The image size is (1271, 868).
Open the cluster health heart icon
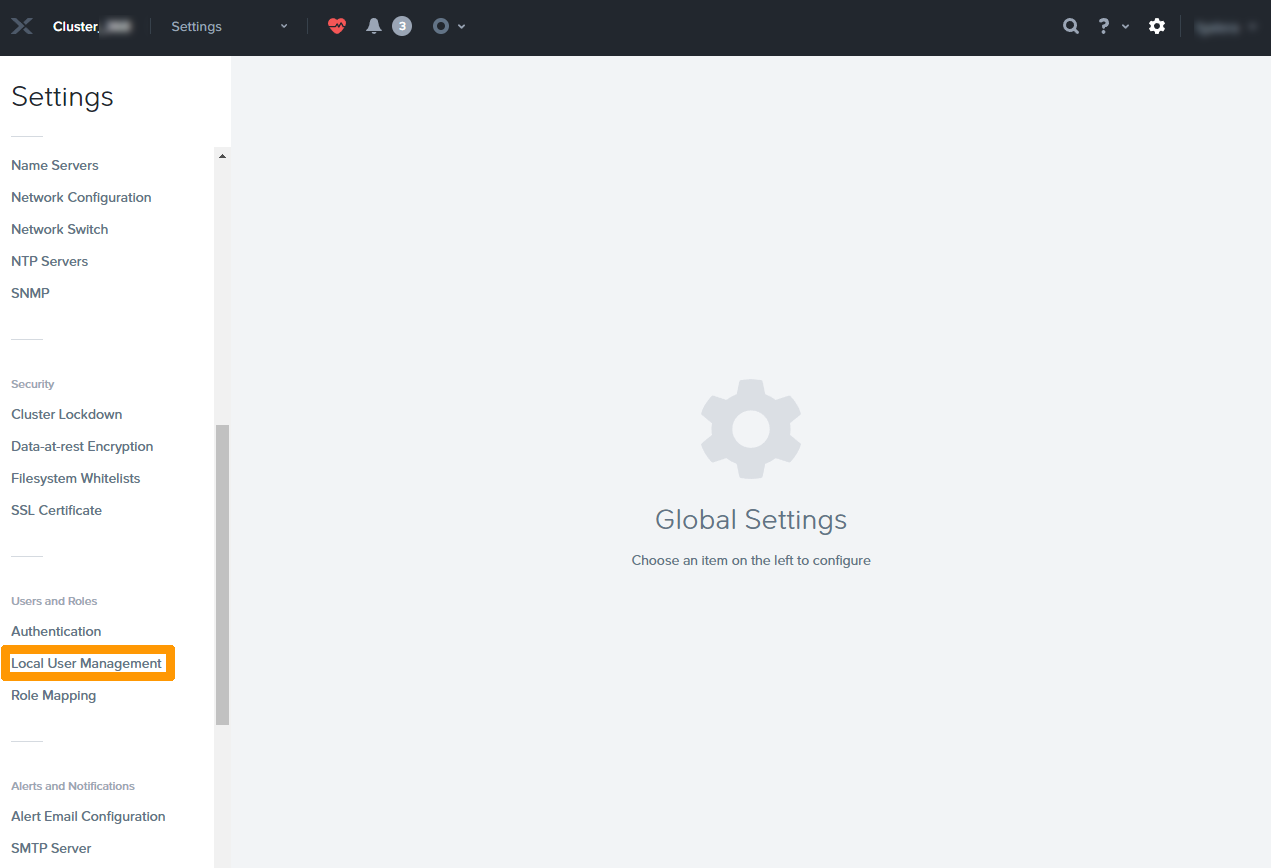[x=337, y=27]
